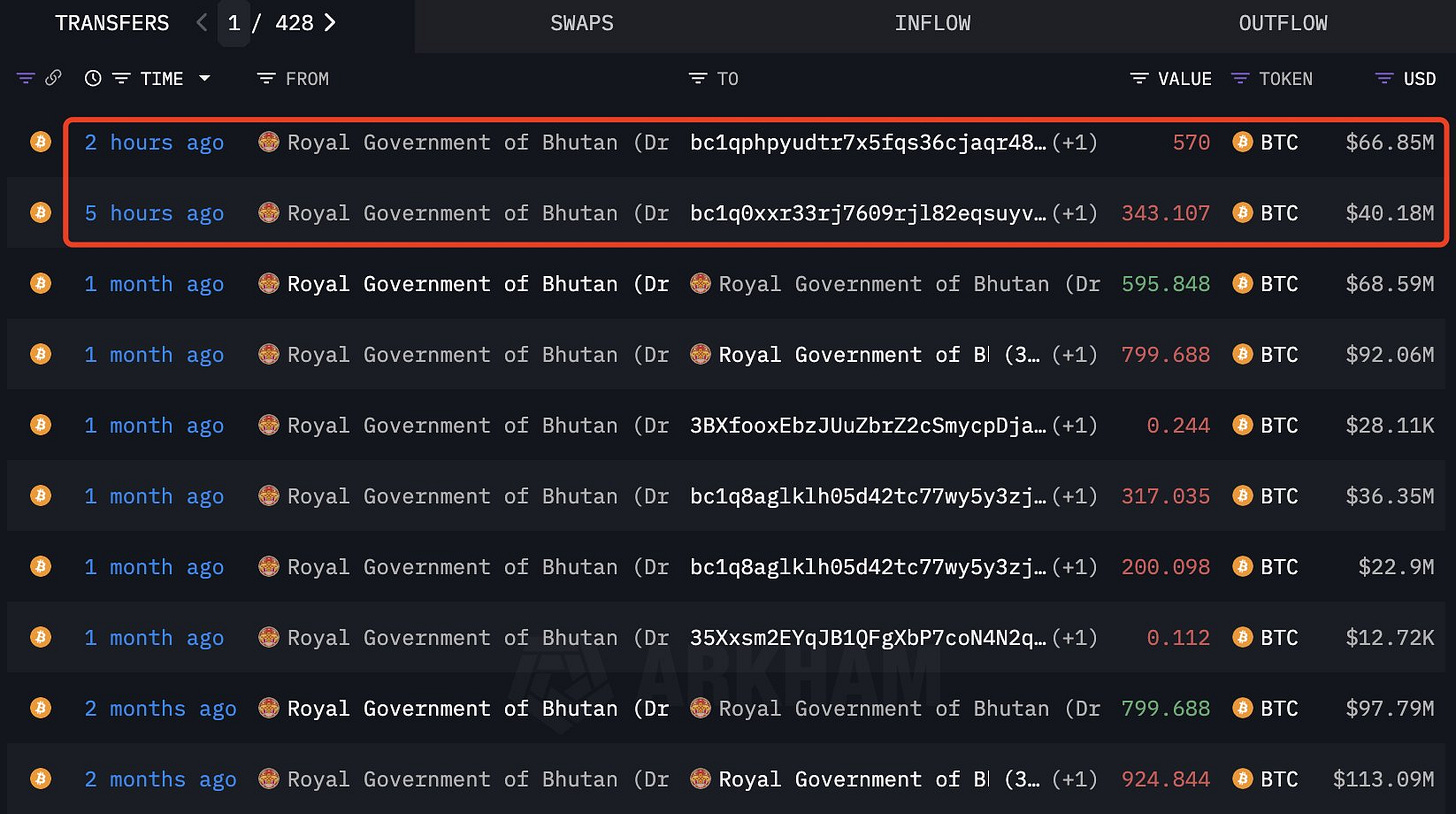1456x814 pixels.
Task: Open the '2 hours ago' transaction link
Action: 154,142
